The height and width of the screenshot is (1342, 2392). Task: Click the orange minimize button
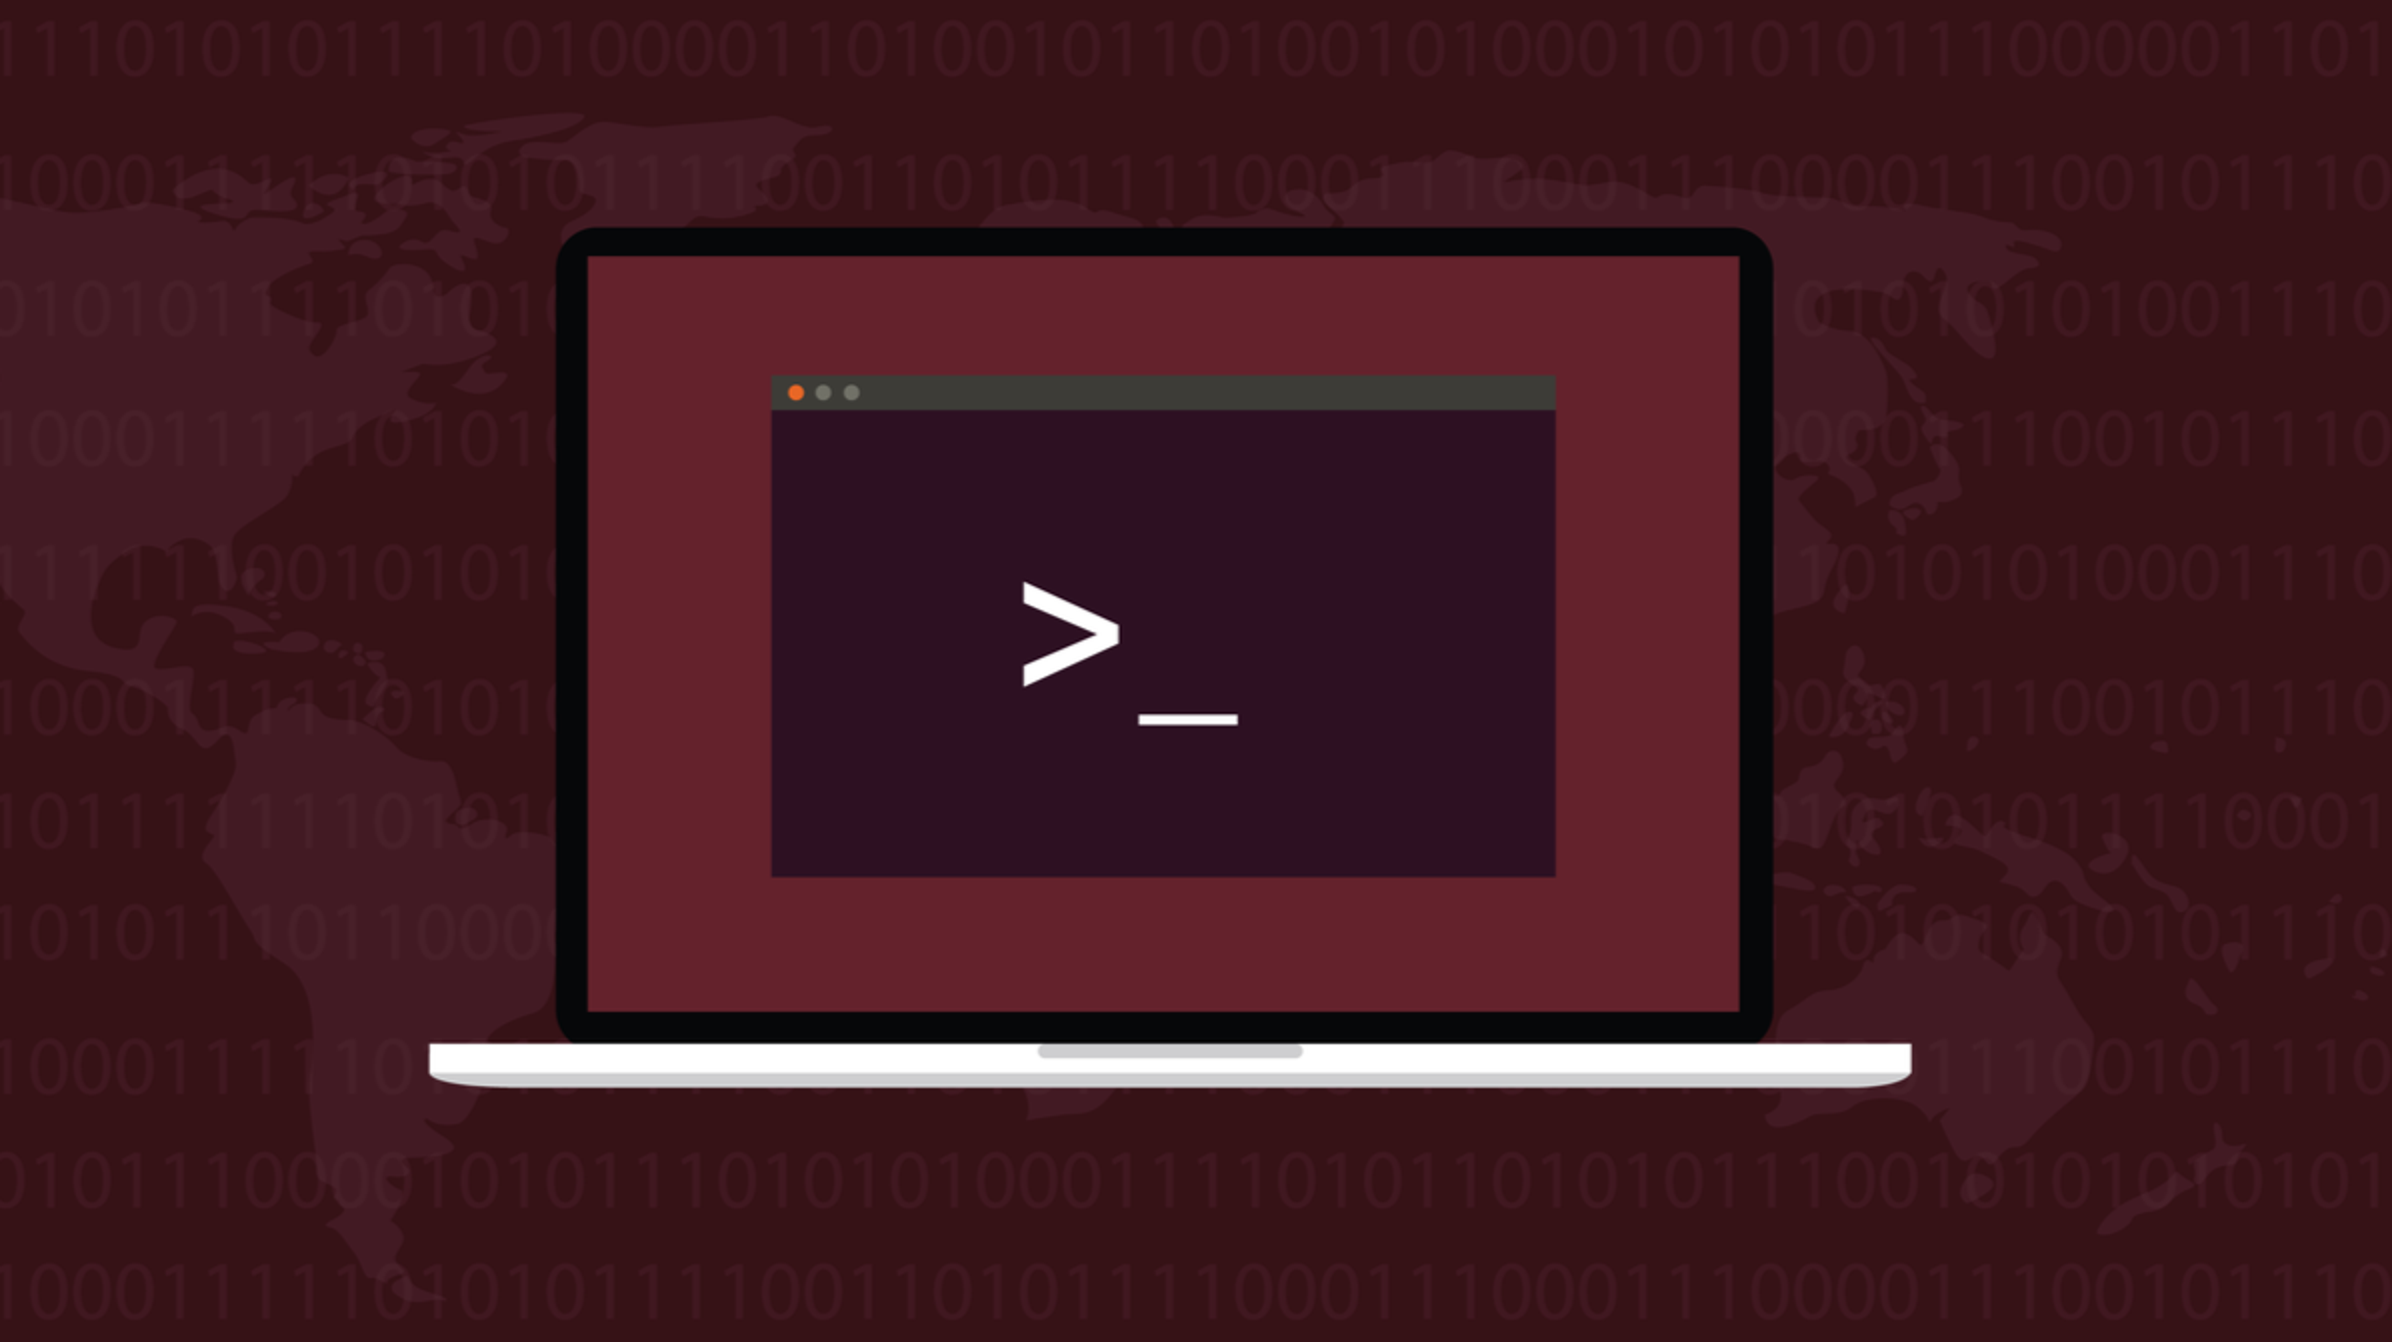797,393
